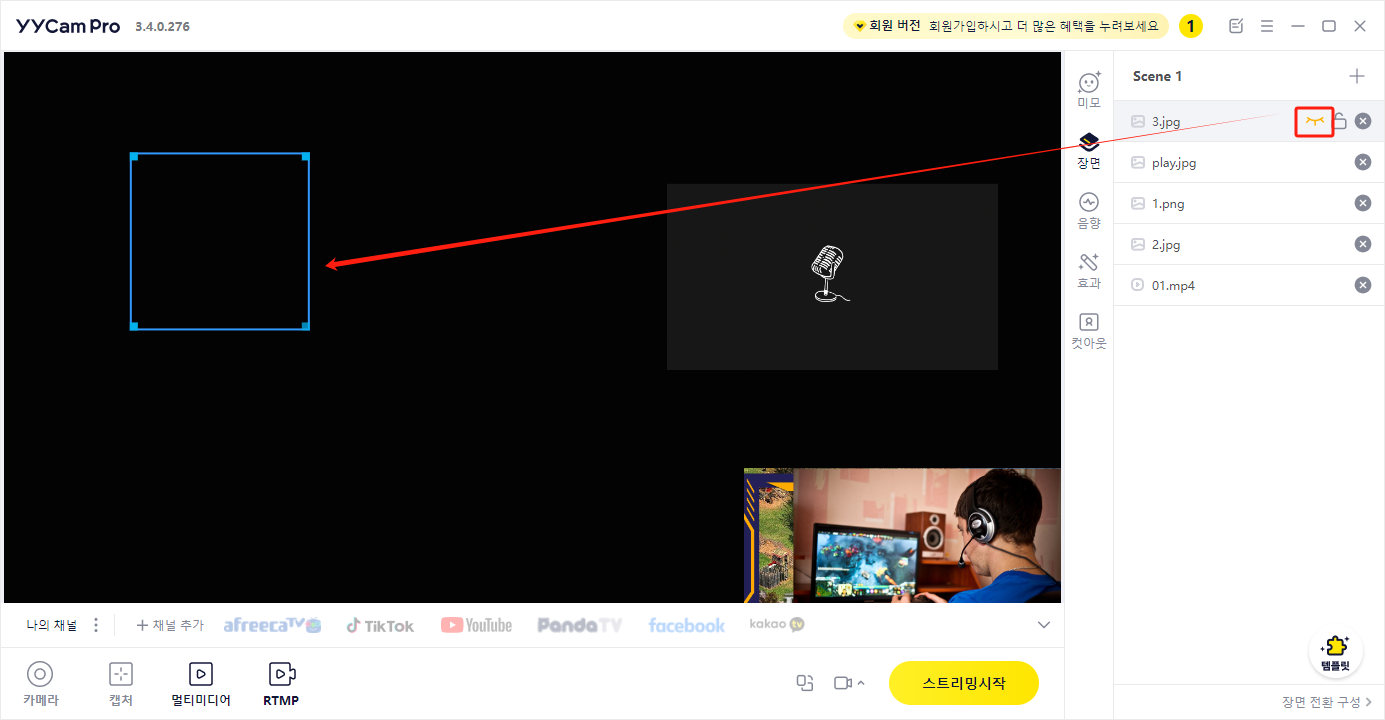Image resolution: width=1385 pixels, height=720 pixels.
Task: Open the 음향 audio panel
Action: point(1089,210)
